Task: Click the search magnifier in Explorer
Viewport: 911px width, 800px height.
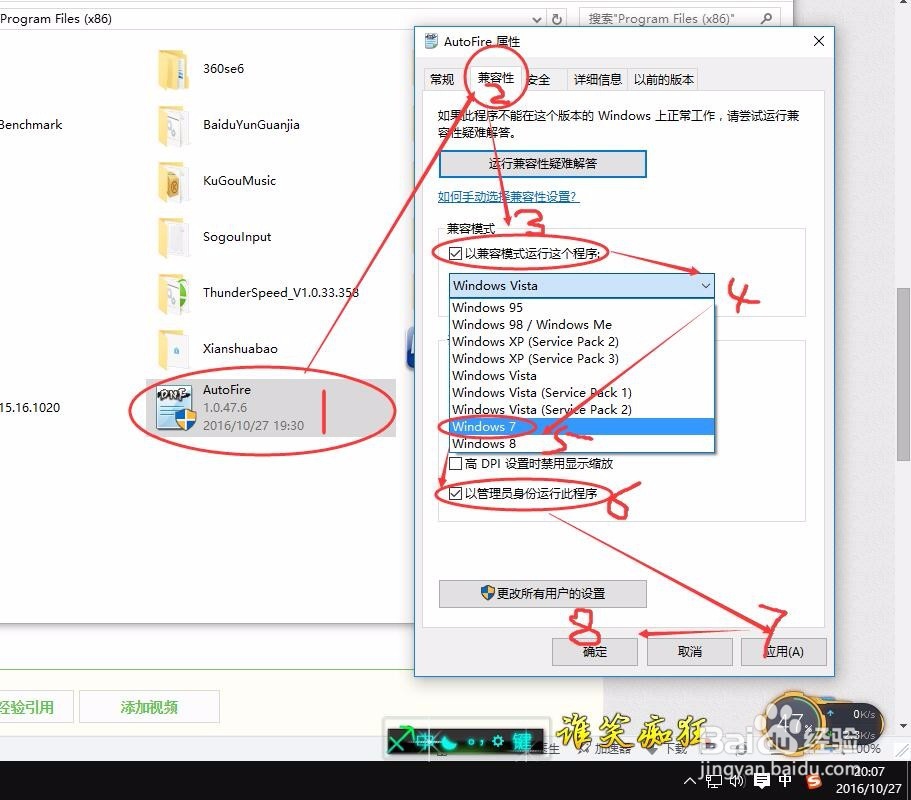Action: [767, 19]
